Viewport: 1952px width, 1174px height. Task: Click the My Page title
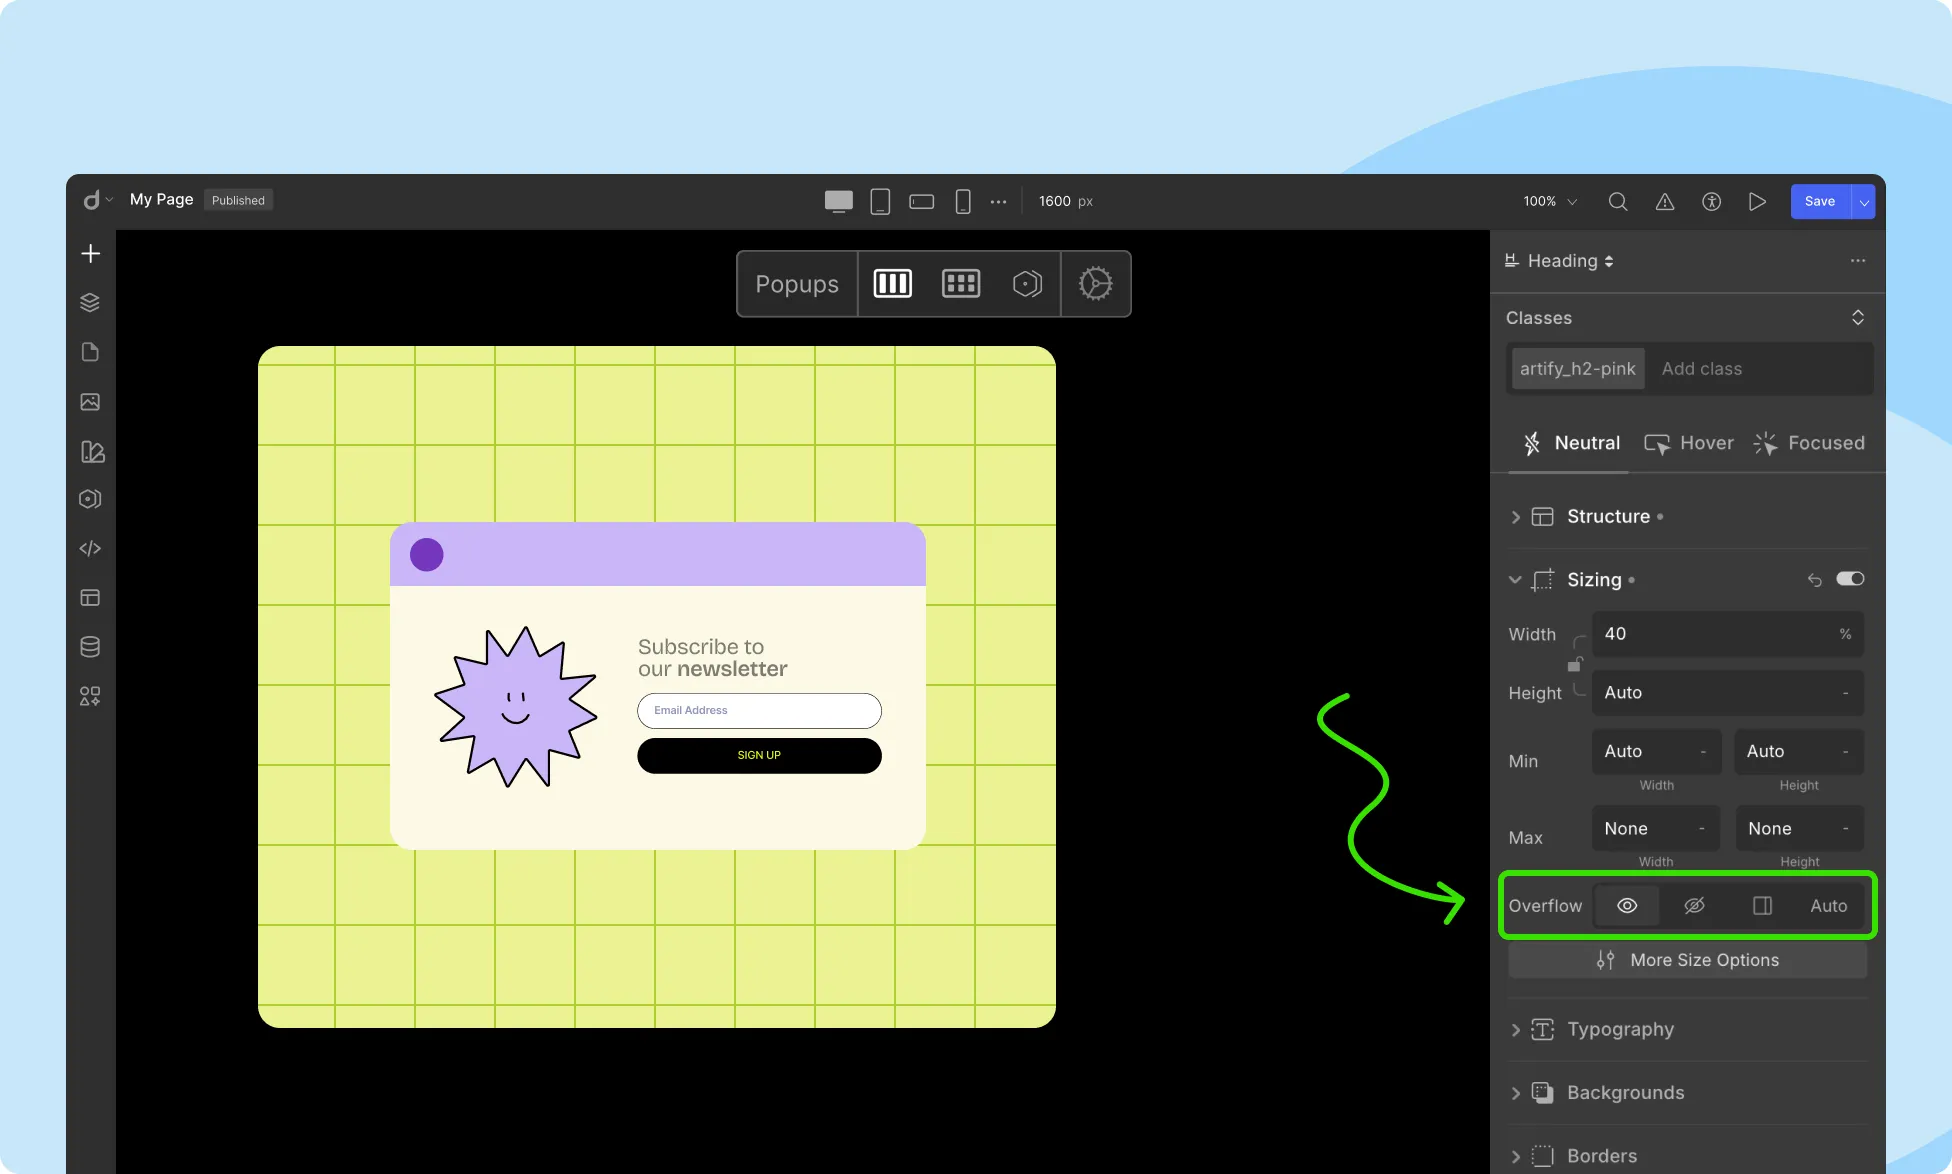point(161,200)
